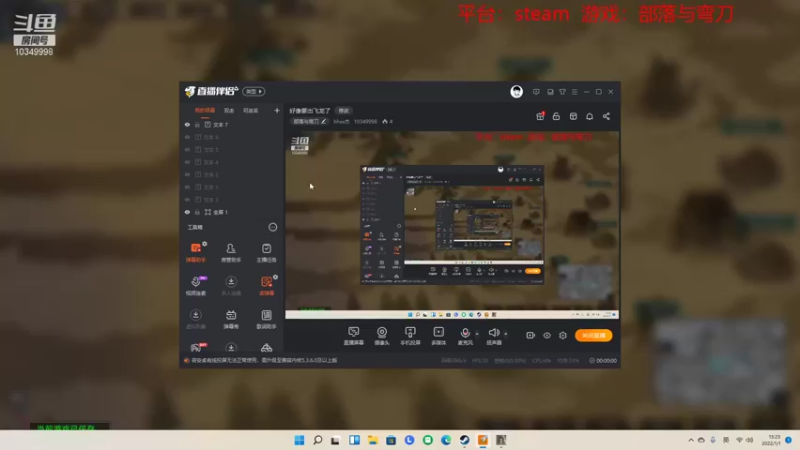Show the hidden 文本 2 layer
800x450 pixels.
click(x=187, y=174)
